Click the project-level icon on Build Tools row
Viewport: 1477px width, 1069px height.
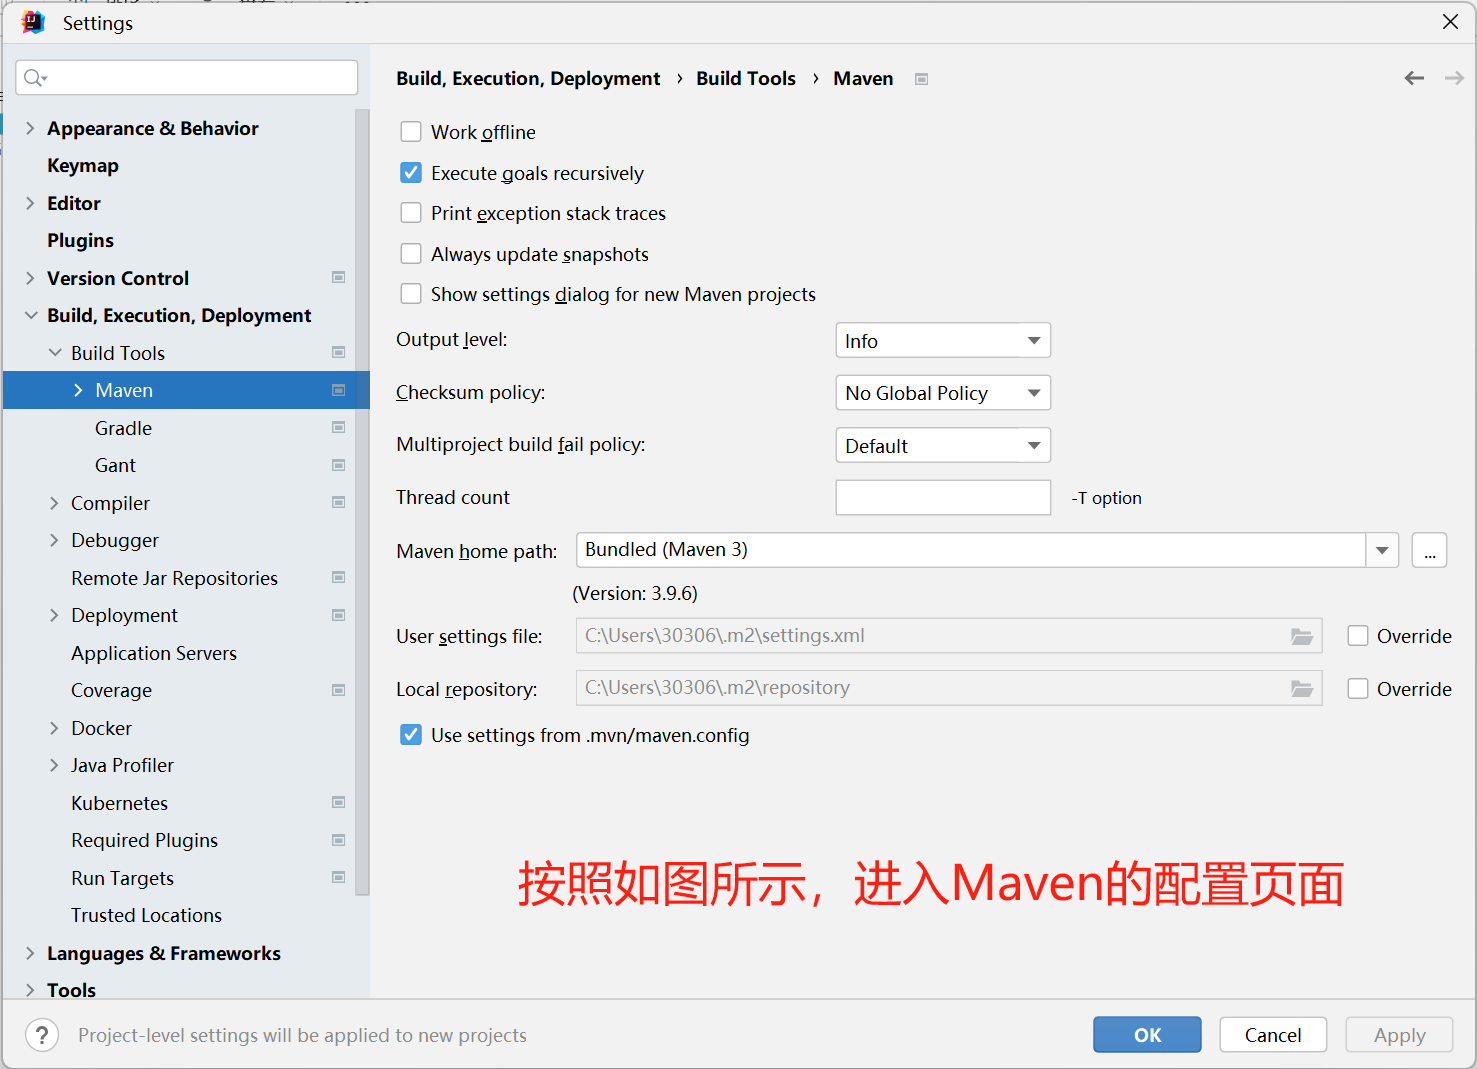coord(339,352)
